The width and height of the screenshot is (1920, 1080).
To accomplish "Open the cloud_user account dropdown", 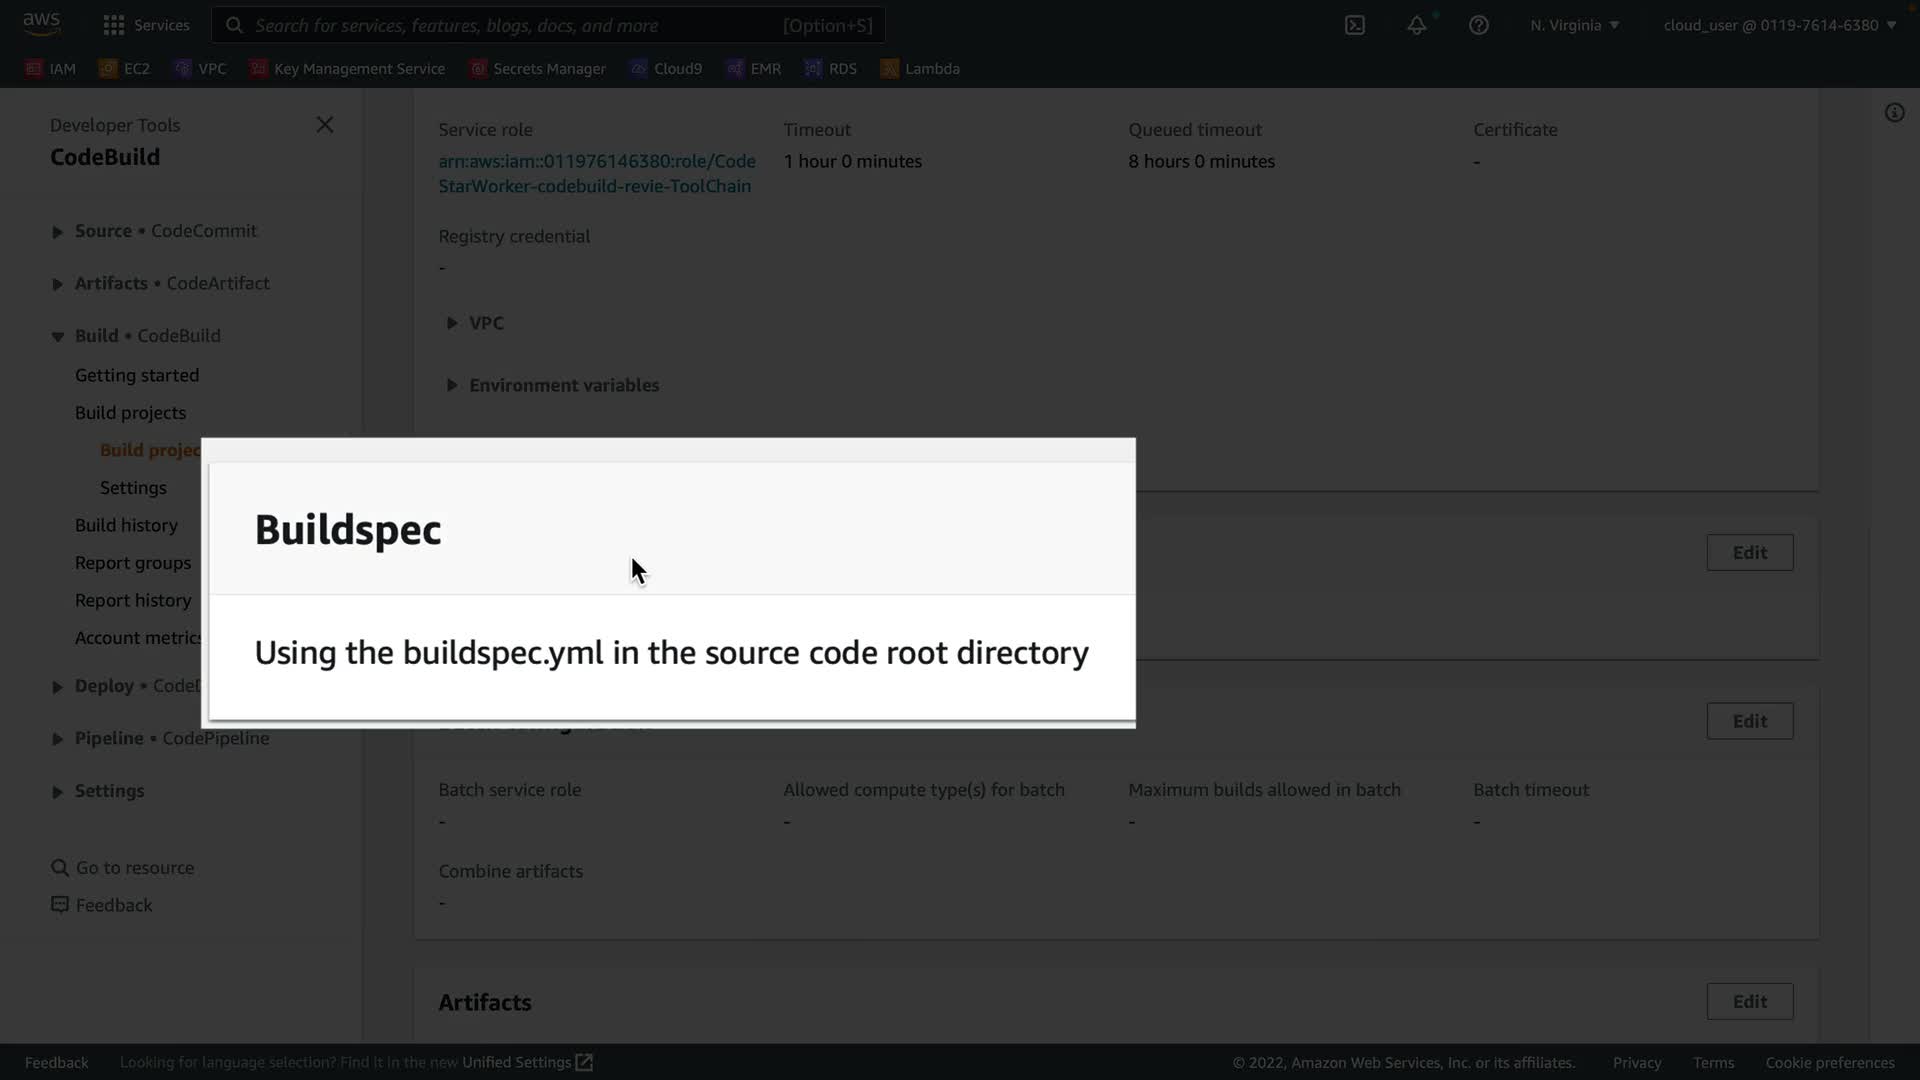I will coord(1779,25).
